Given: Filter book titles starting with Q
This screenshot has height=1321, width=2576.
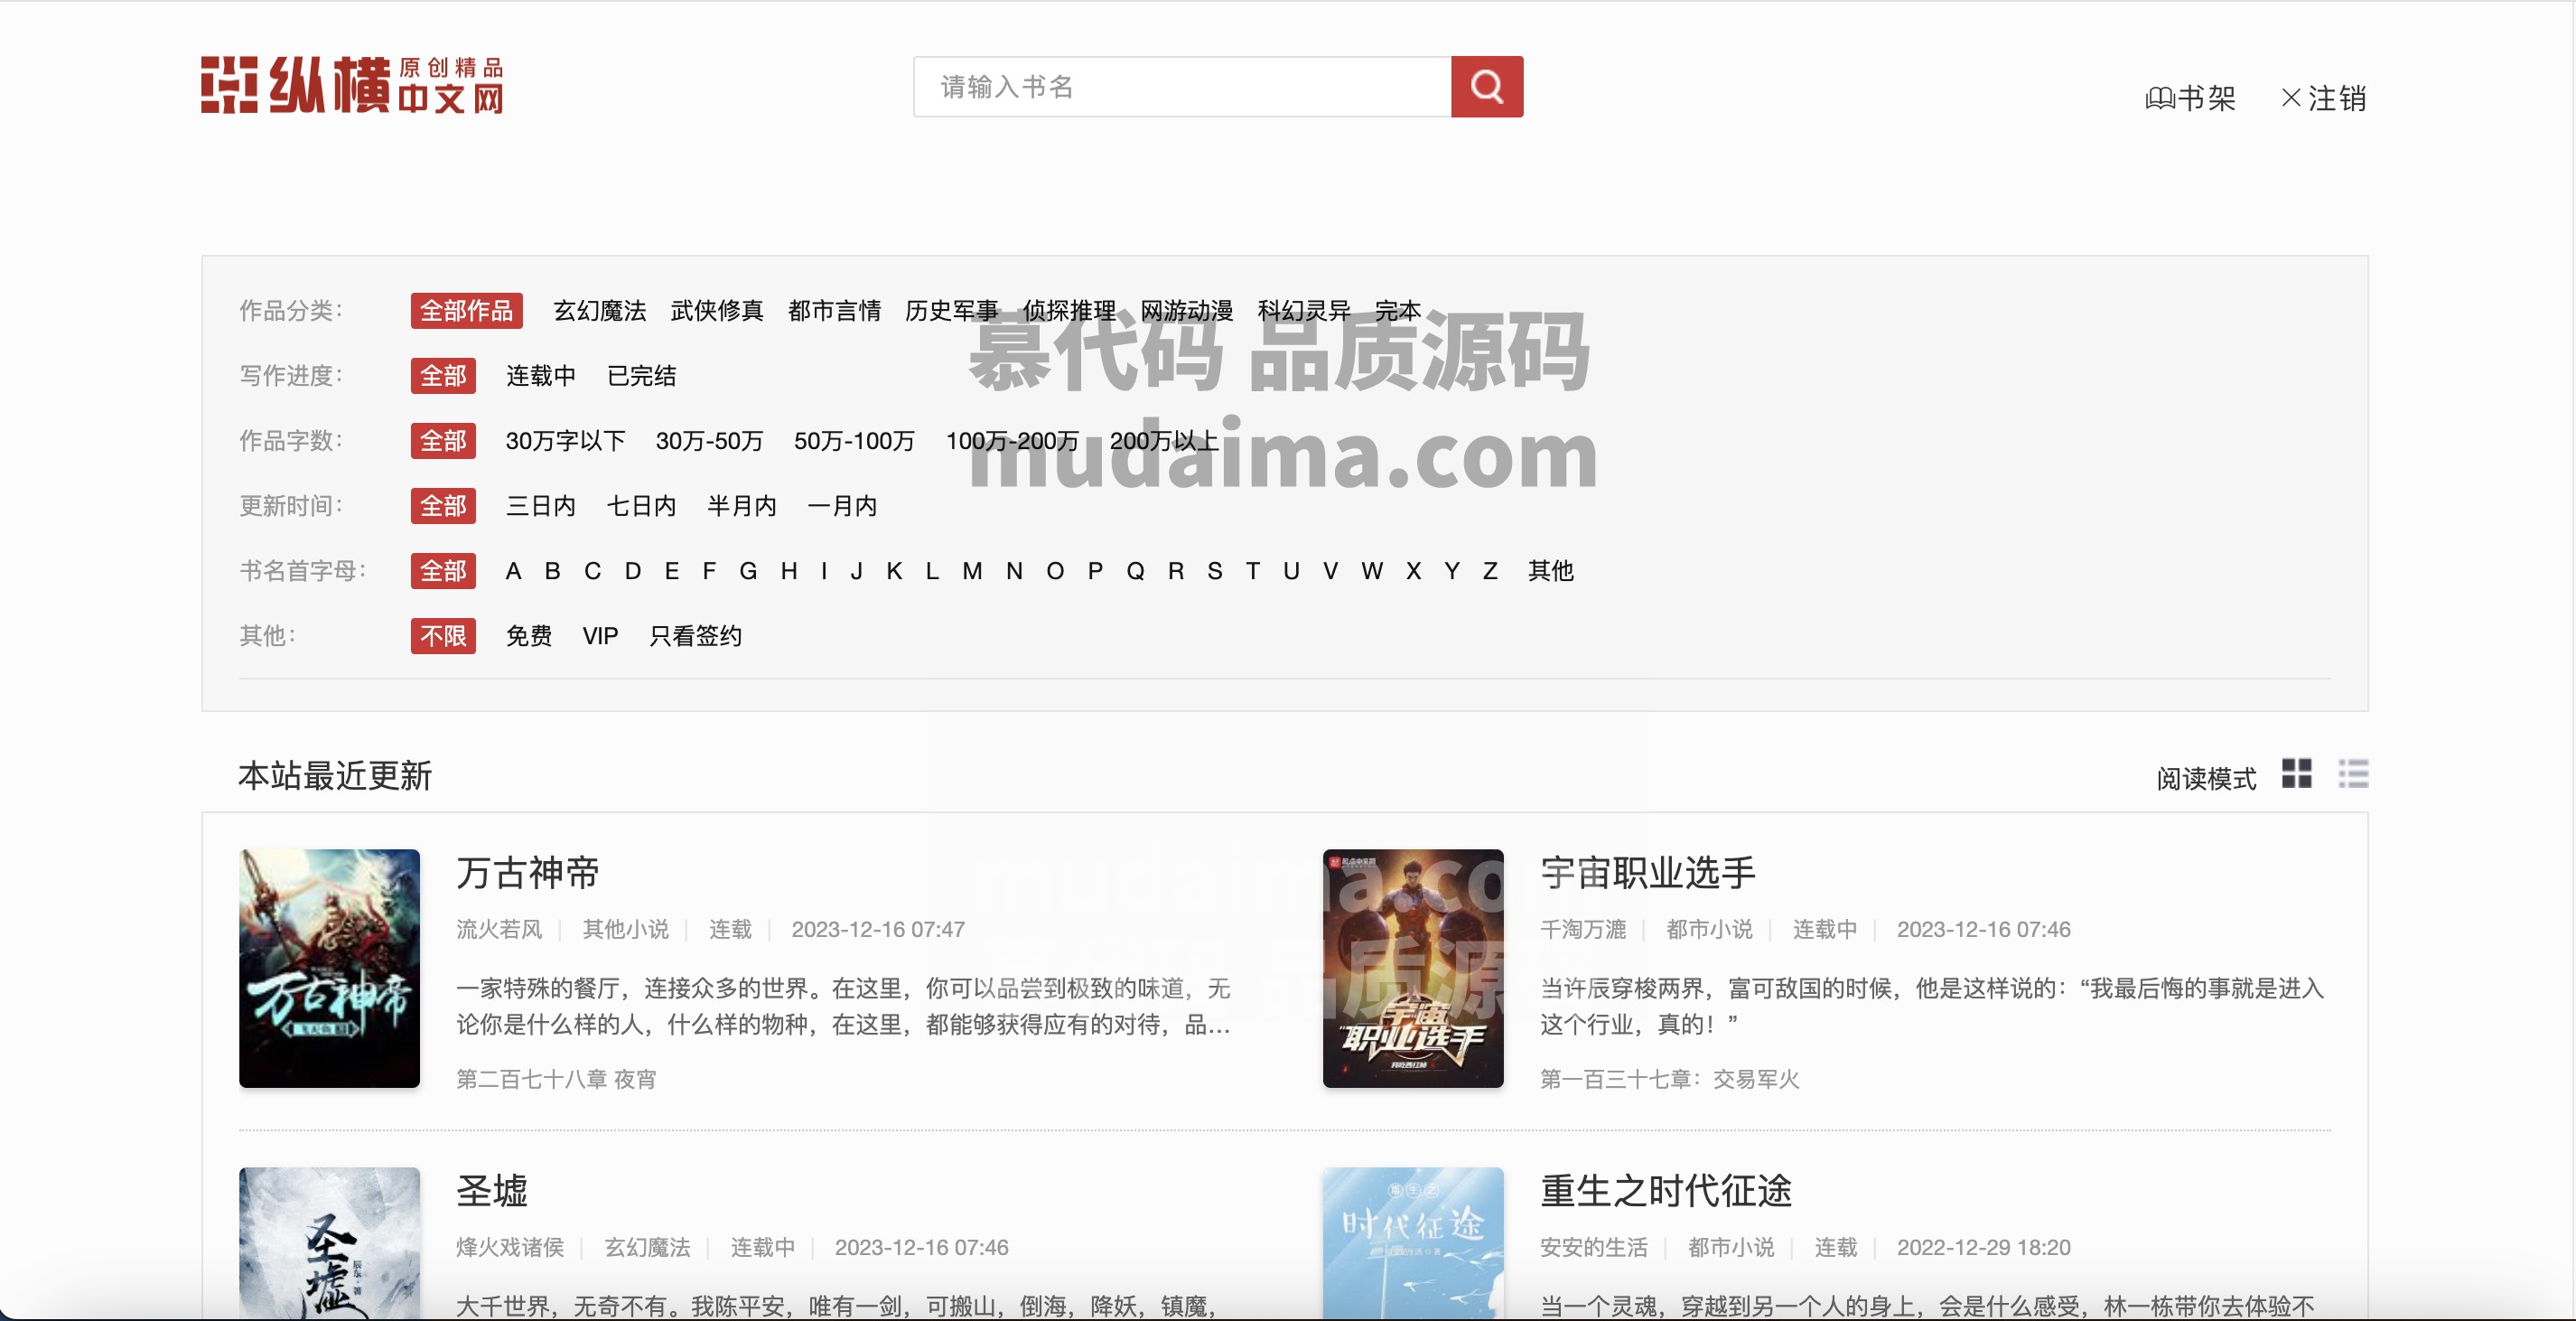Looking at the screenshot, I should 1135,571.
